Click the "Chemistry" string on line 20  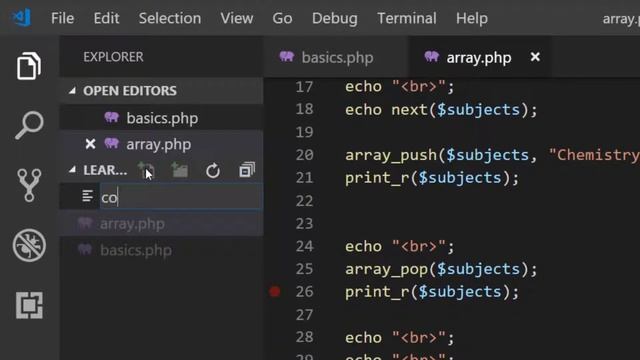click(594, 155)
